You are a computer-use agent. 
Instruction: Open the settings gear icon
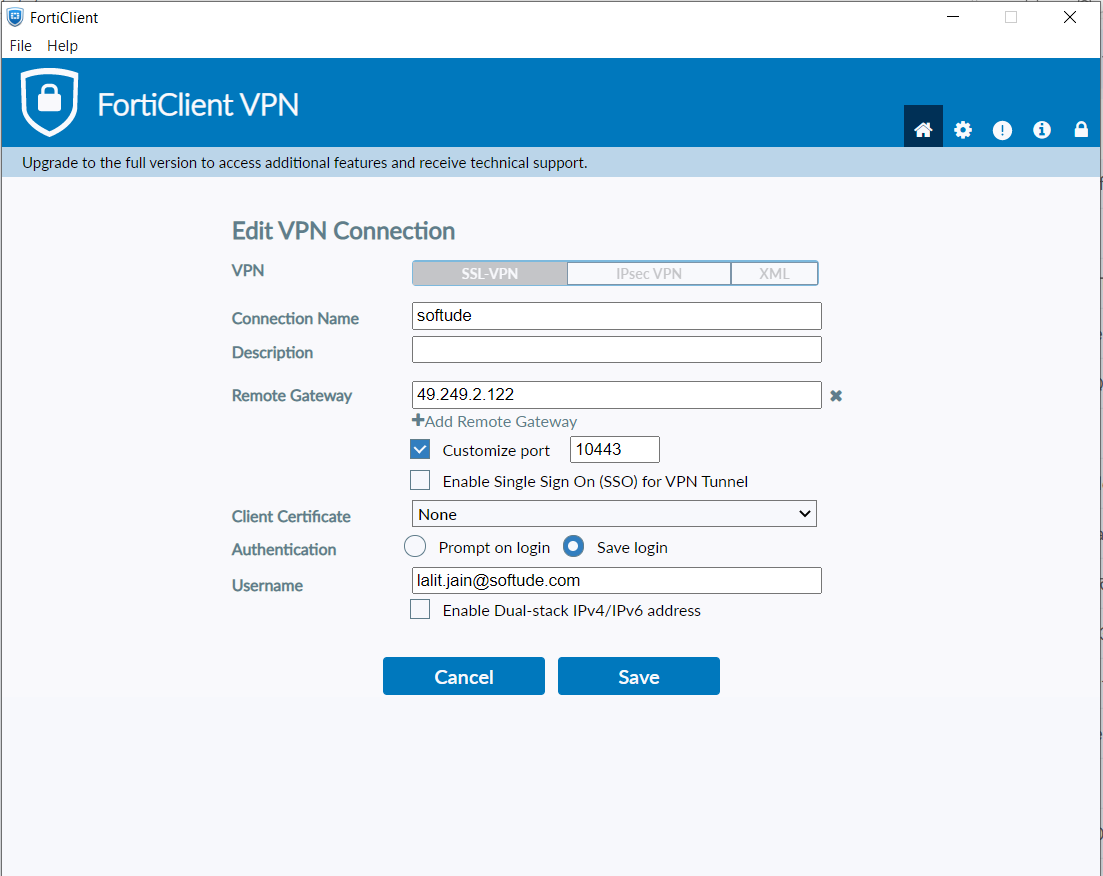(963, 130)
